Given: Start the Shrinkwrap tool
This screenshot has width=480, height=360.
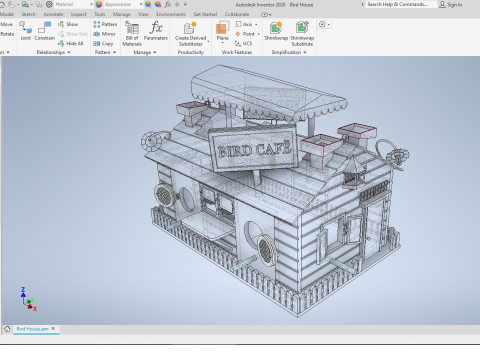Looking at the screenshot, I should tap(276, 31).
